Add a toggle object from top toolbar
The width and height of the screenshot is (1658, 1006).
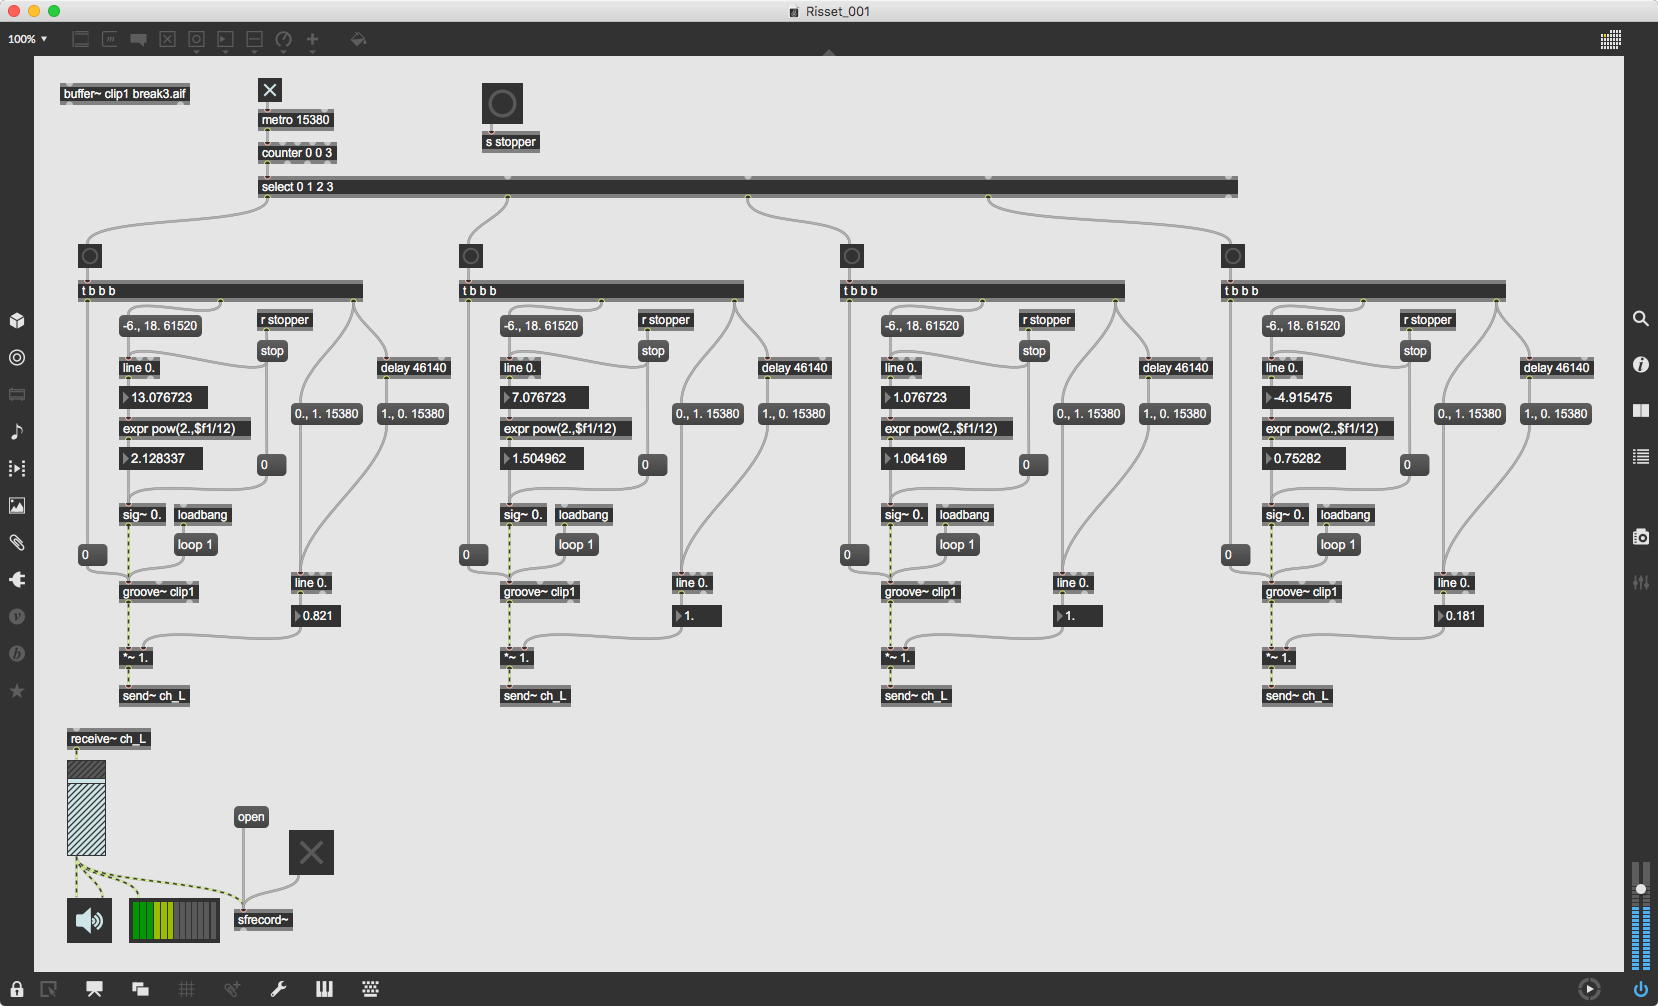tap(168, 40)
